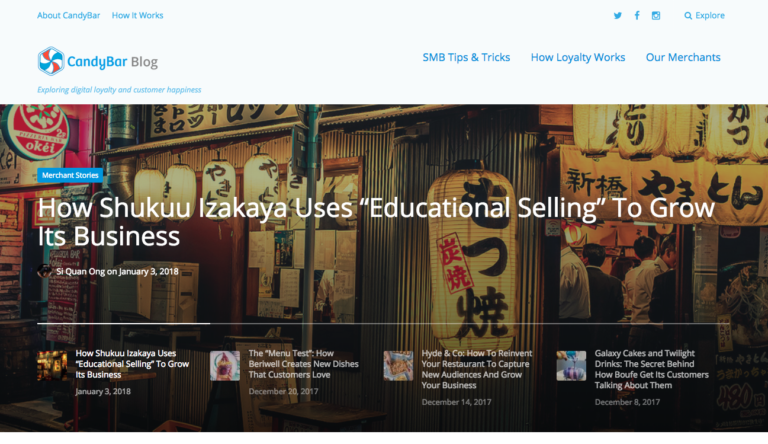
Task: Open the About CandyBar link
Action: 69,16
